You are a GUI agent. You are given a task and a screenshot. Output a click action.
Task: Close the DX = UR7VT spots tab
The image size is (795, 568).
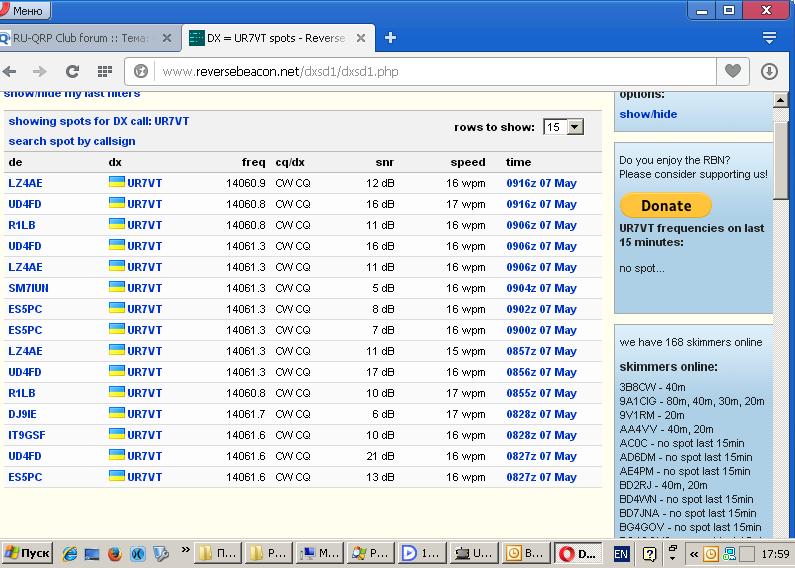pyautogui.click(x=360, y=38)
